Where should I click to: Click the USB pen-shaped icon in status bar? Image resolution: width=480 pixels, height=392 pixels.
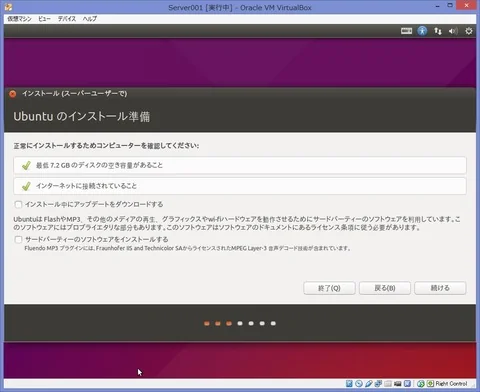pos(369,384)
